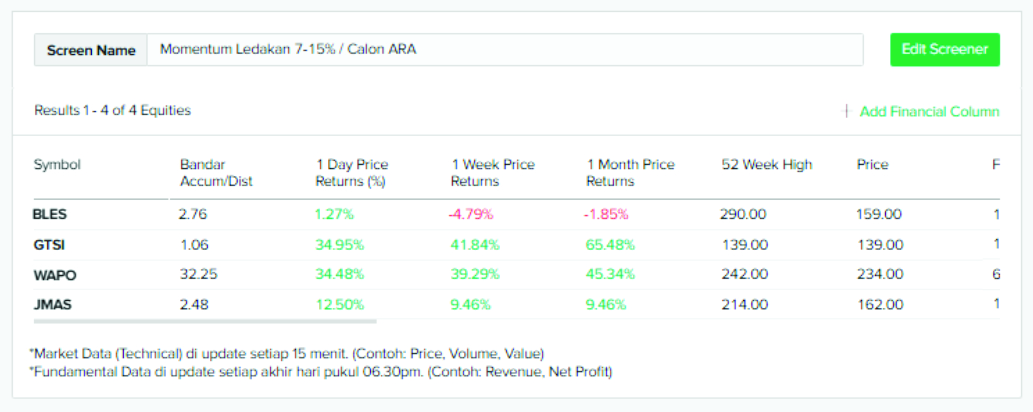Select JMAS 162.00 price cell
The width and height of the screenshot is (1033, 412).
[x=879, y=304]
